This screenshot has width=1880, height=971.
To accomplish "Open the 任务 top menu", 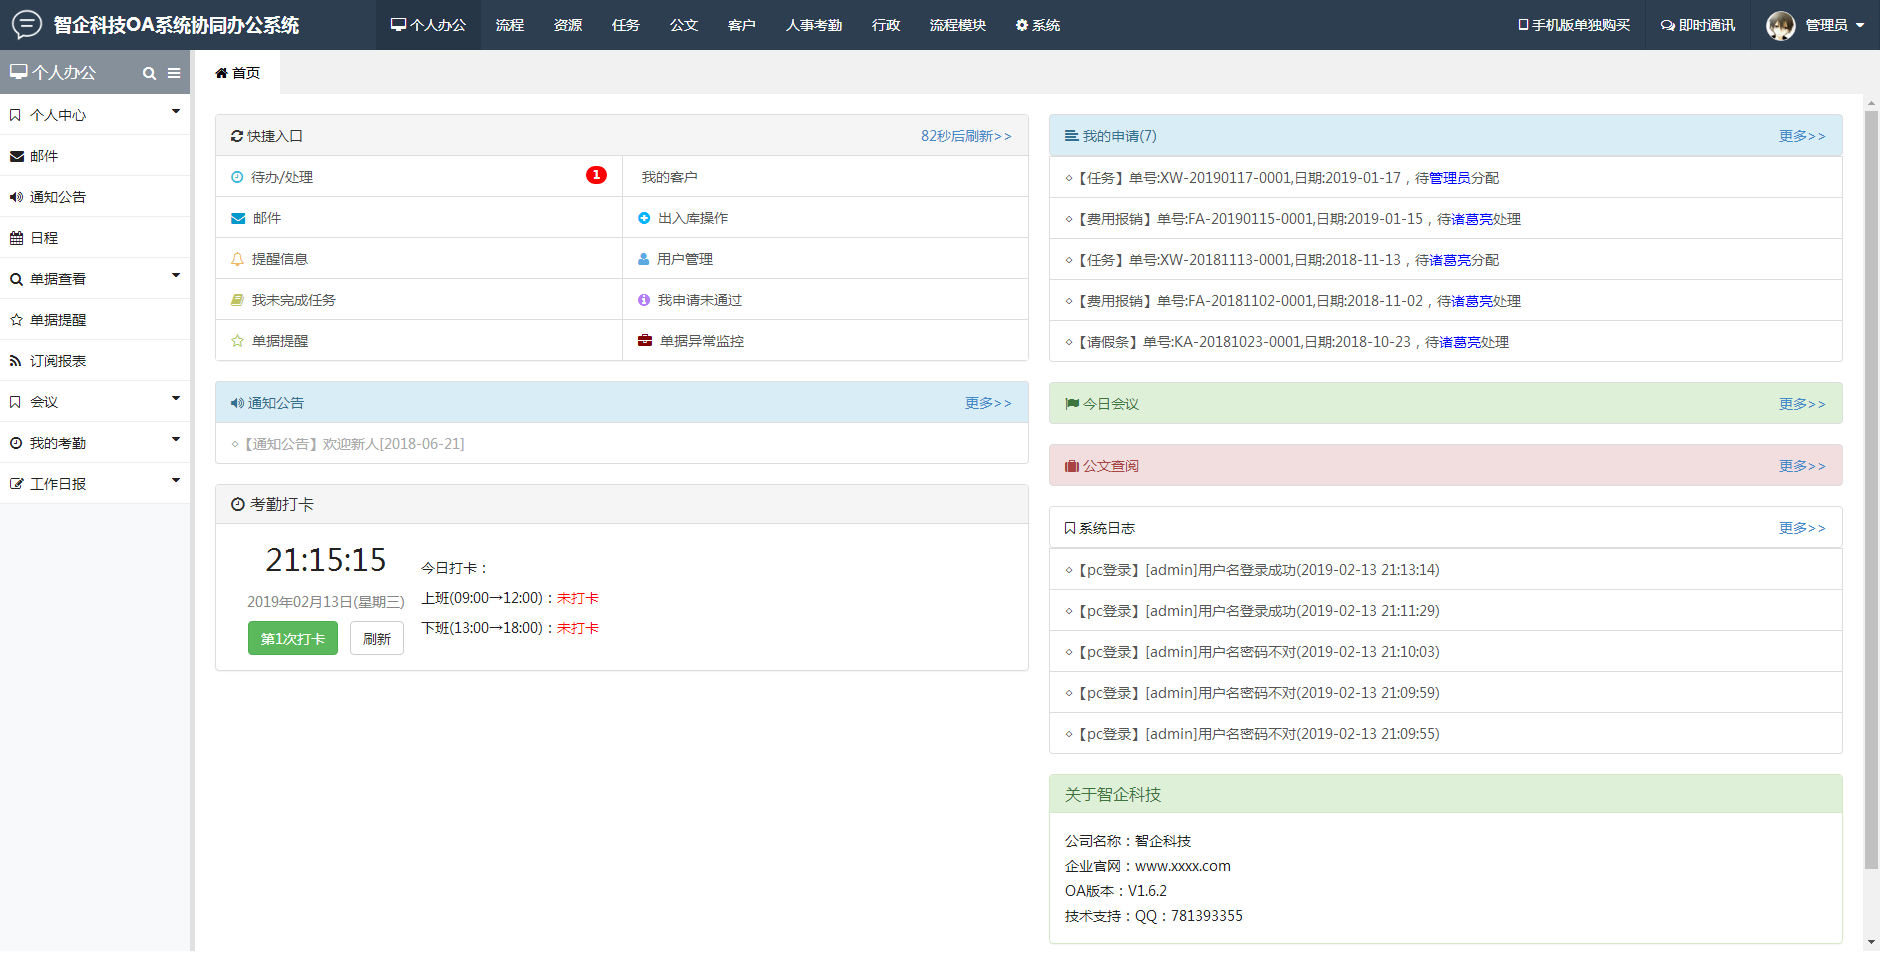I will click(626, 25).
